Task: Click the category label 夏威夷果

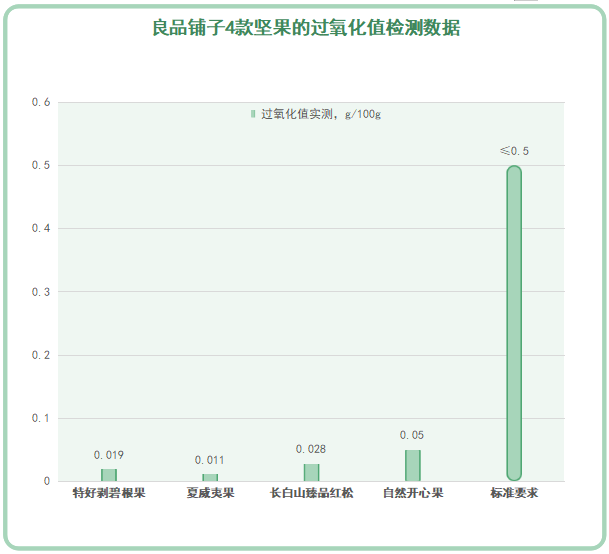Action: click(210, 493)
